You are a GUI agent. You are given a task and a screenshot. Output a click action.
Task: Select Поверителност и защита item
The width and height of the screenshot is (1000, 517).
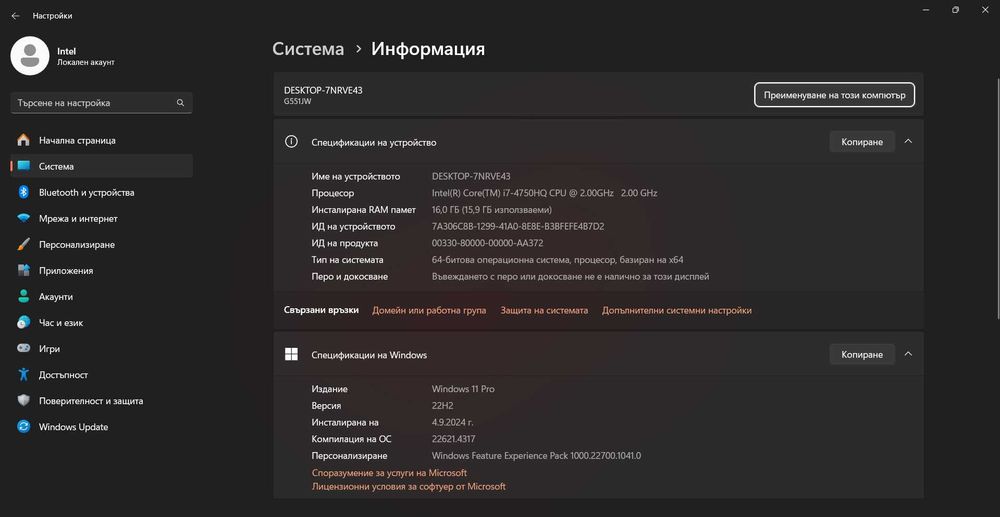[x=102, y=401]
